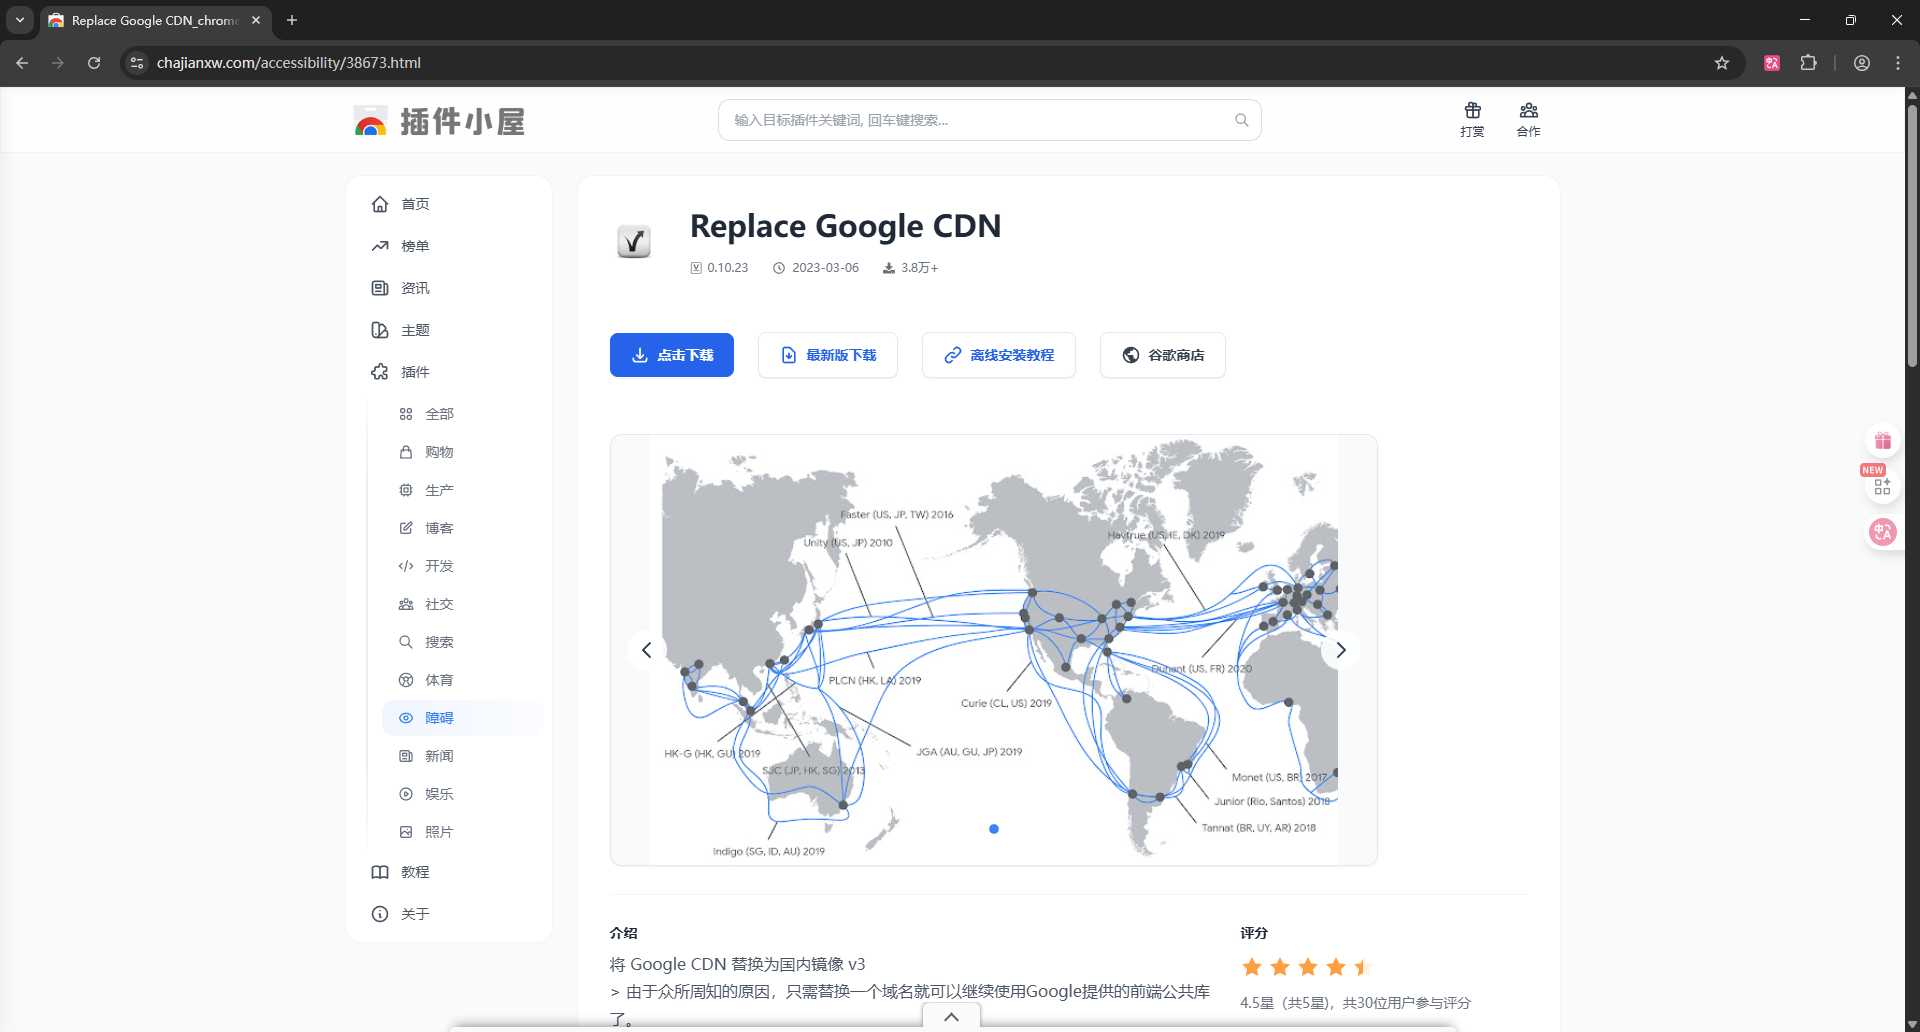
Task: Open the 榜单 rankings chart icon
Action: [x=380, y=245]
